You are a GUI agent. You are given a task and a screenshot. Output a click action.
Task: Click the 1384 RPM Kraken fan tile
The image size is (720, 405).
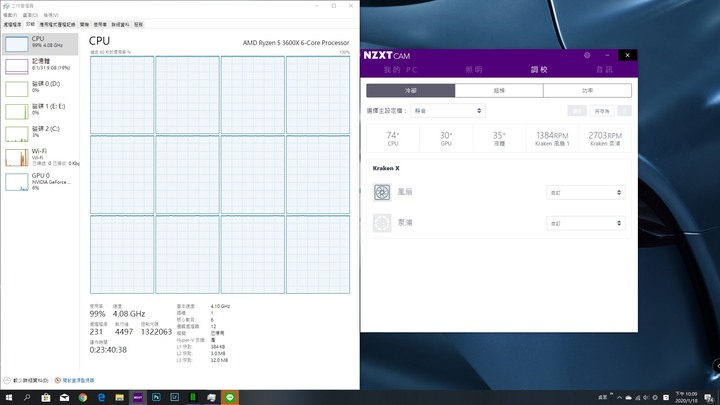click(552, 138)
